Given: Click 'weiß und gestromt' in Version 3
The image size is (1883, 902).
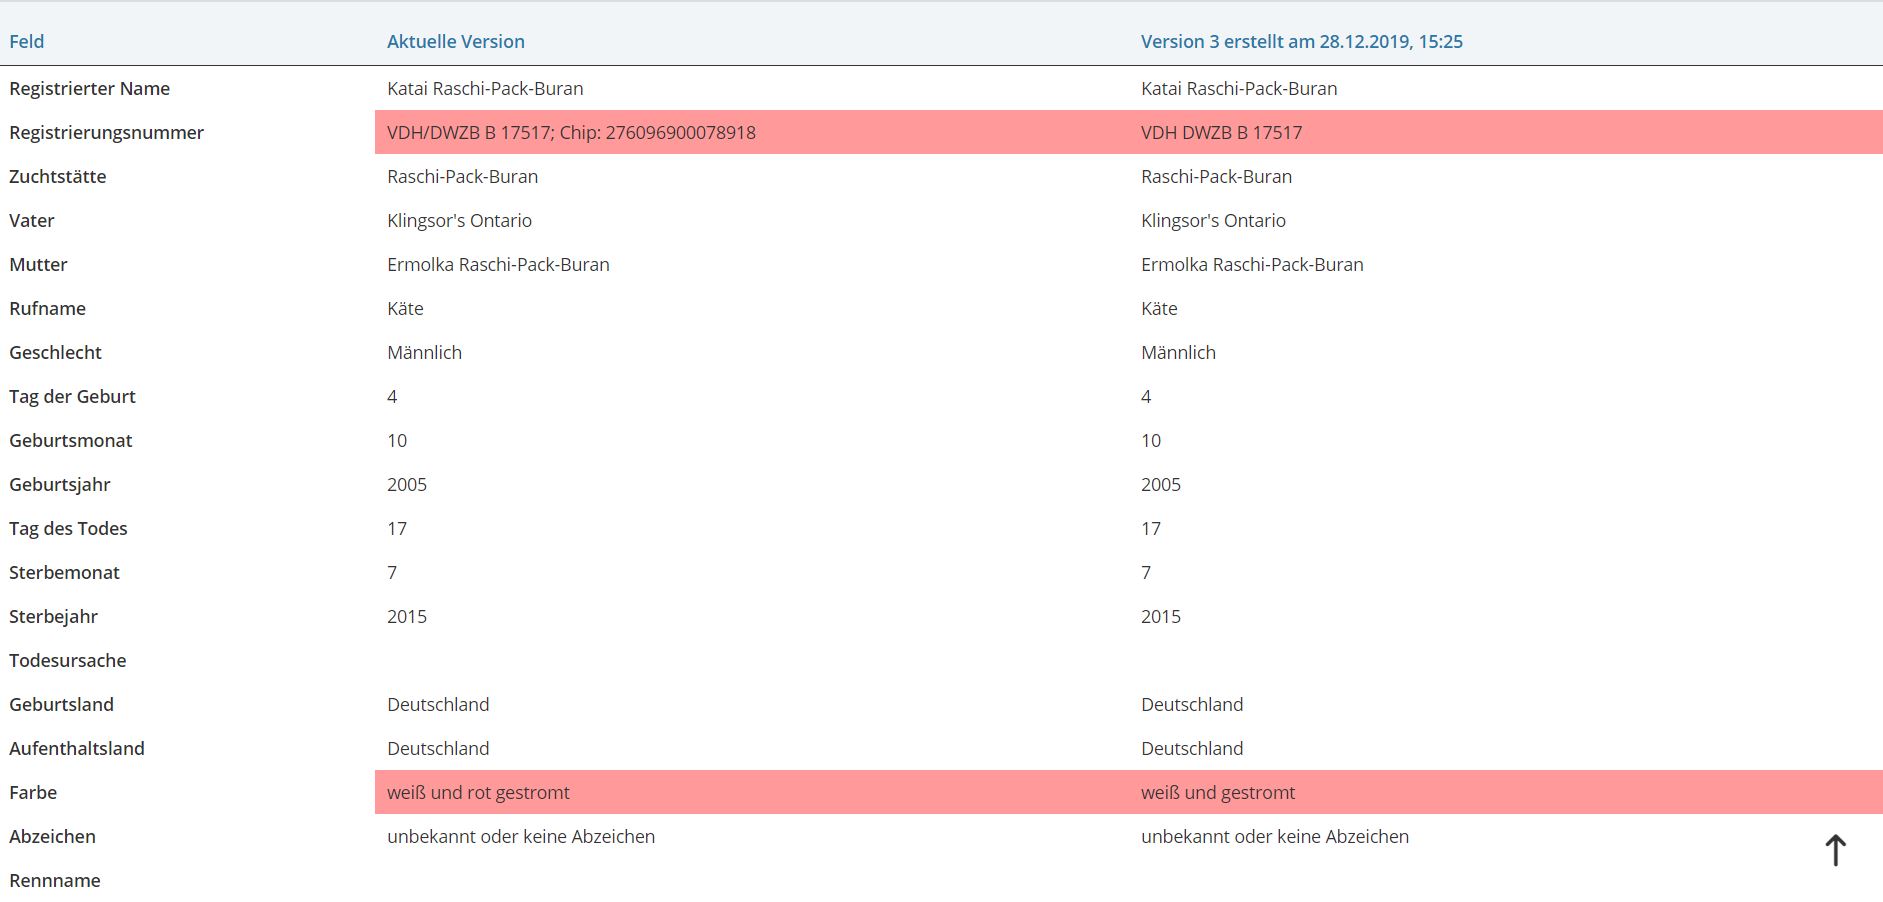Looking at the screenshot, I should tap(1218, 792).
